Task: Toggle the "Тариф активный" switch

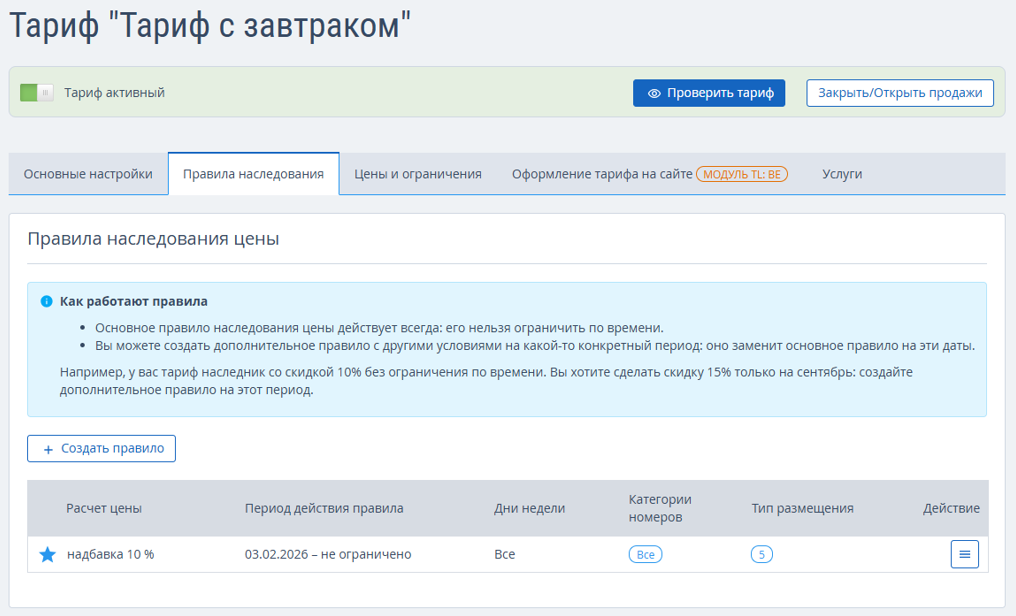Action: point(37,93)
